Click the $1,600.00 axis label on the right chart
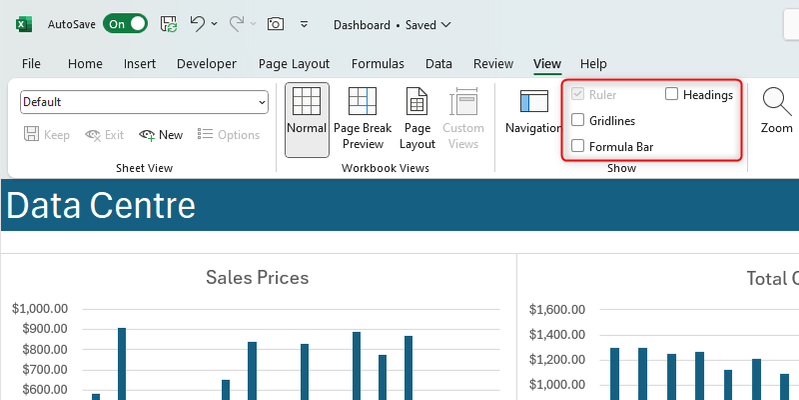799x400 pixels. (x=557, y=310)
